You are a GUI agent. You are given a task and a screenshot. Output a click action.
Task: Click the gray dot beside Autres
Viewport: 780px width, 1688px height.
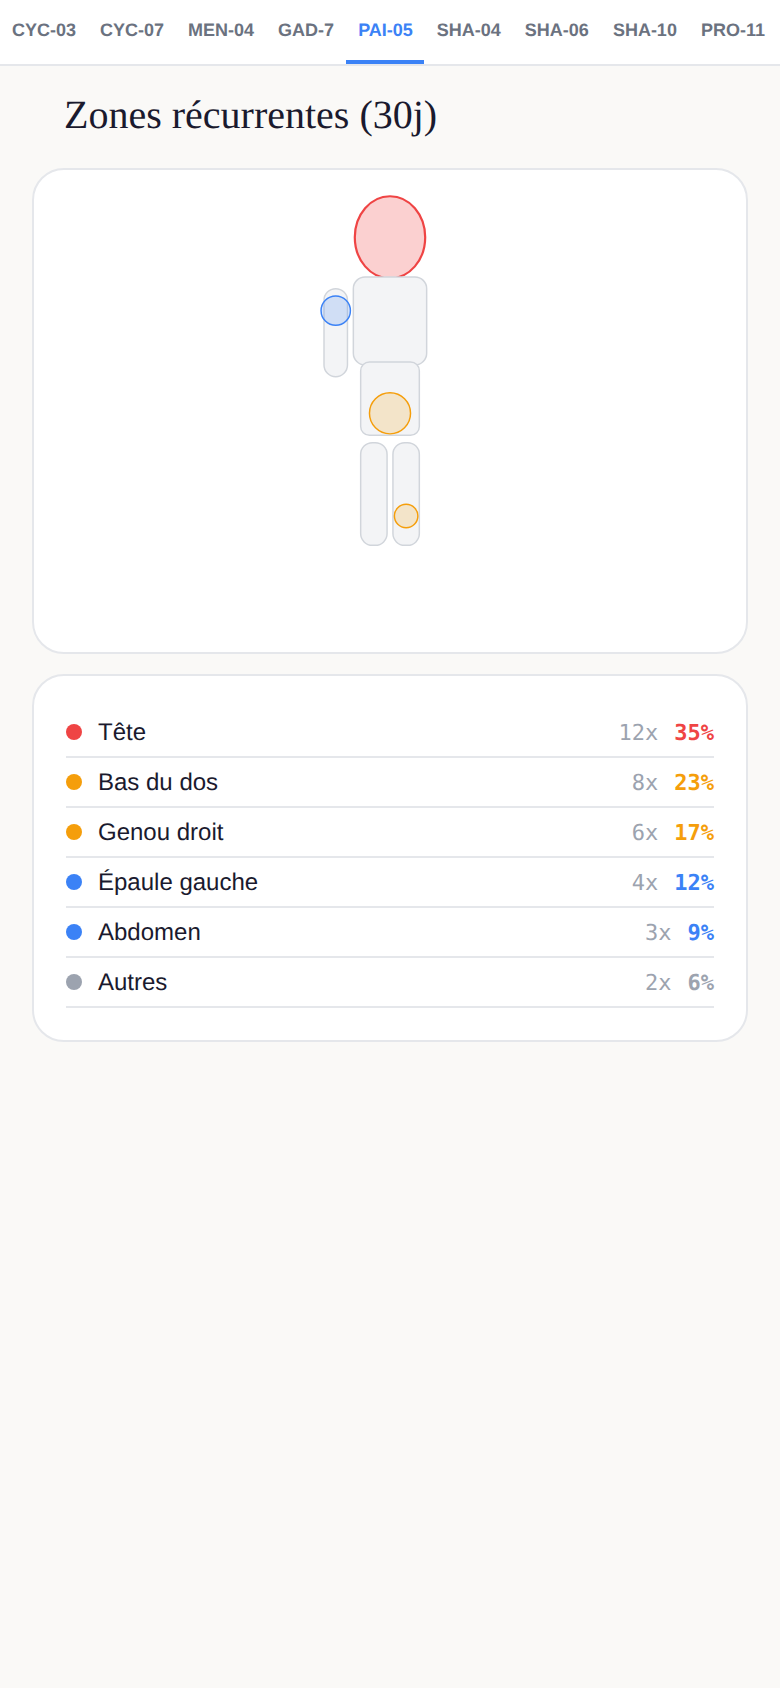point(74,982)
